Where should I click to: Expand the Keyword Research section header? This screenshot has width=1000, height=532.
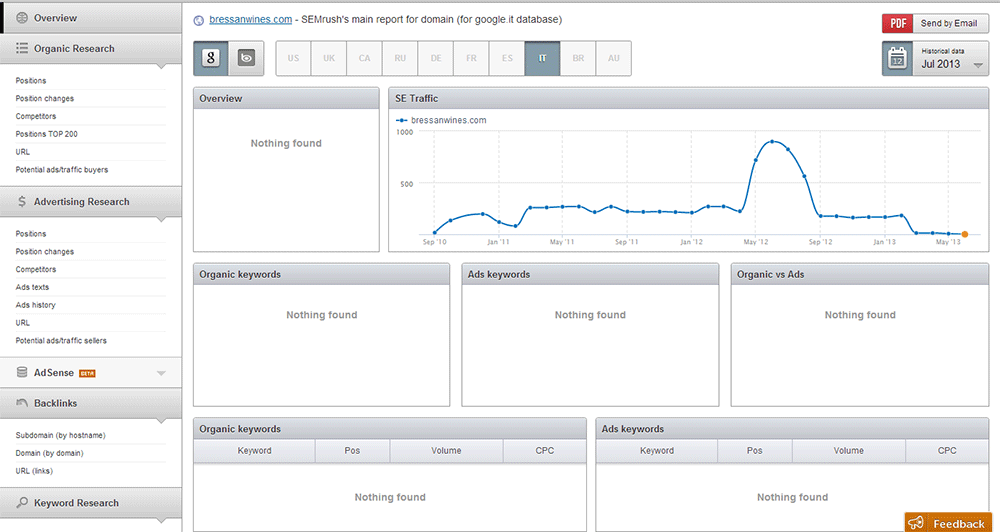[91, 503]
